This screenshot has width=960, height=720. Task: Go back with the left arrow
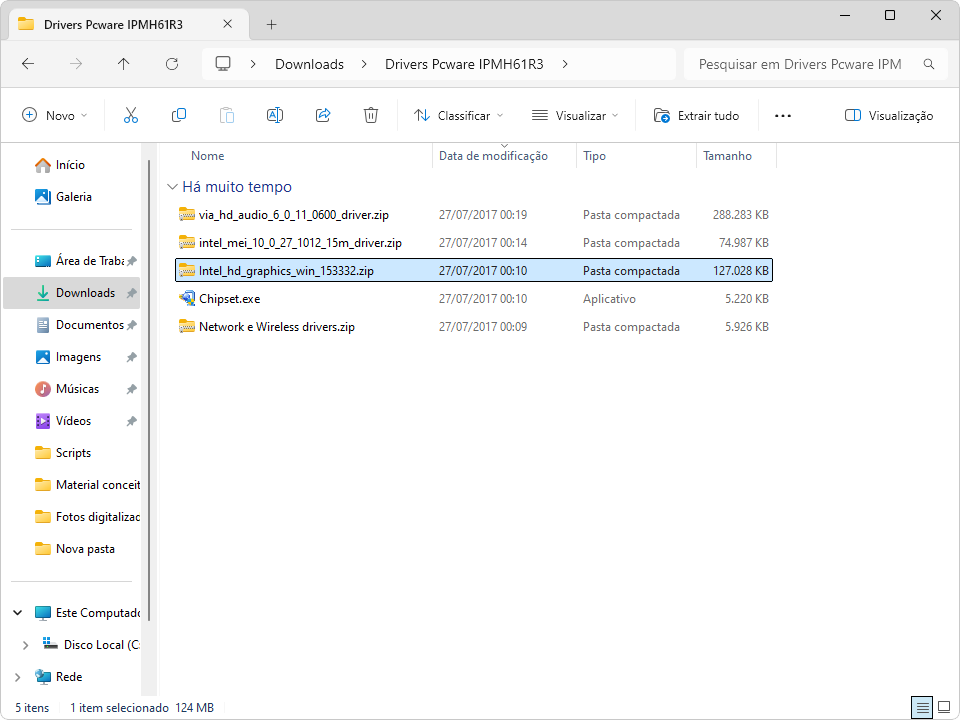coord(28,64)
